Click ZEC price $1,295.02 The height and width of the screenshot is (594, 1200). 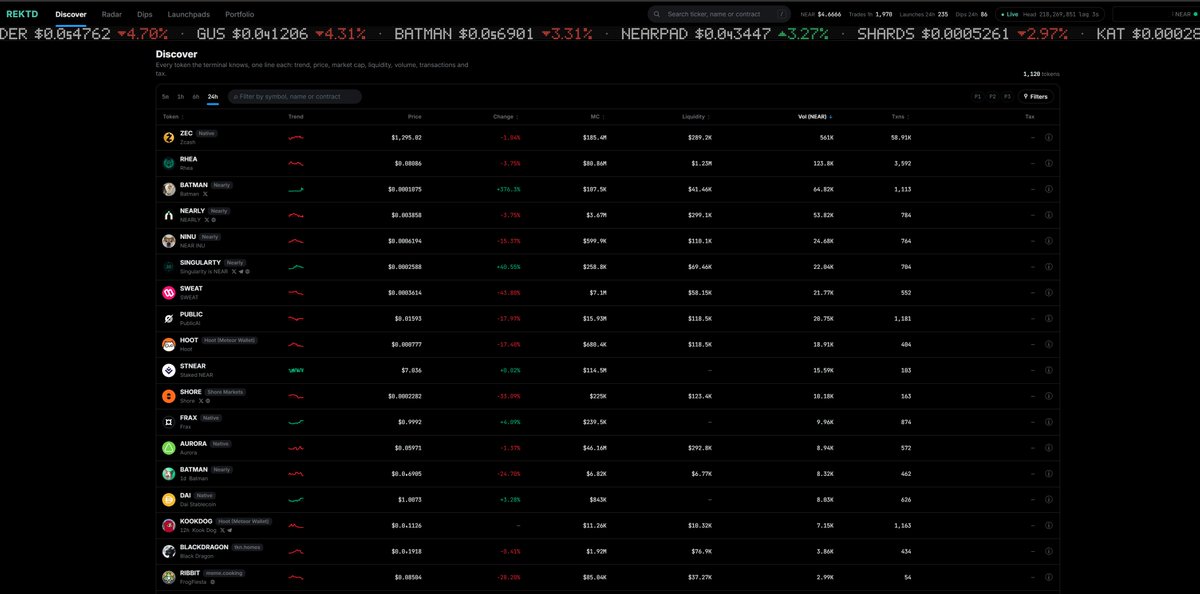[x=406, y=137]
